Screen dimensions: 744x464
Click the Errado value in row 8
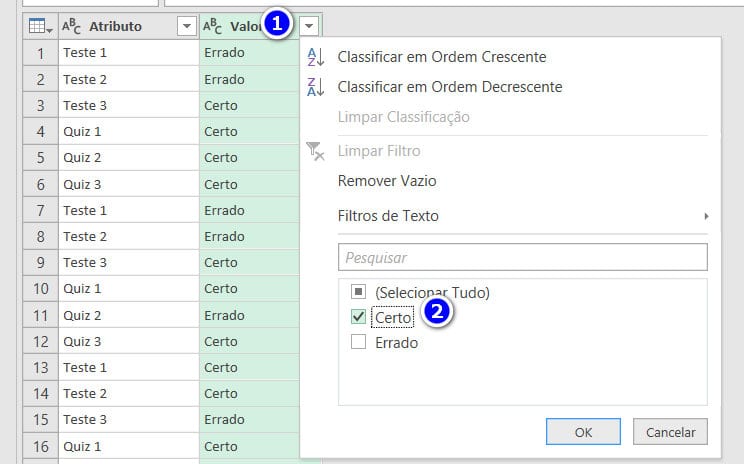pyautogui.click(x=250, y=236)
